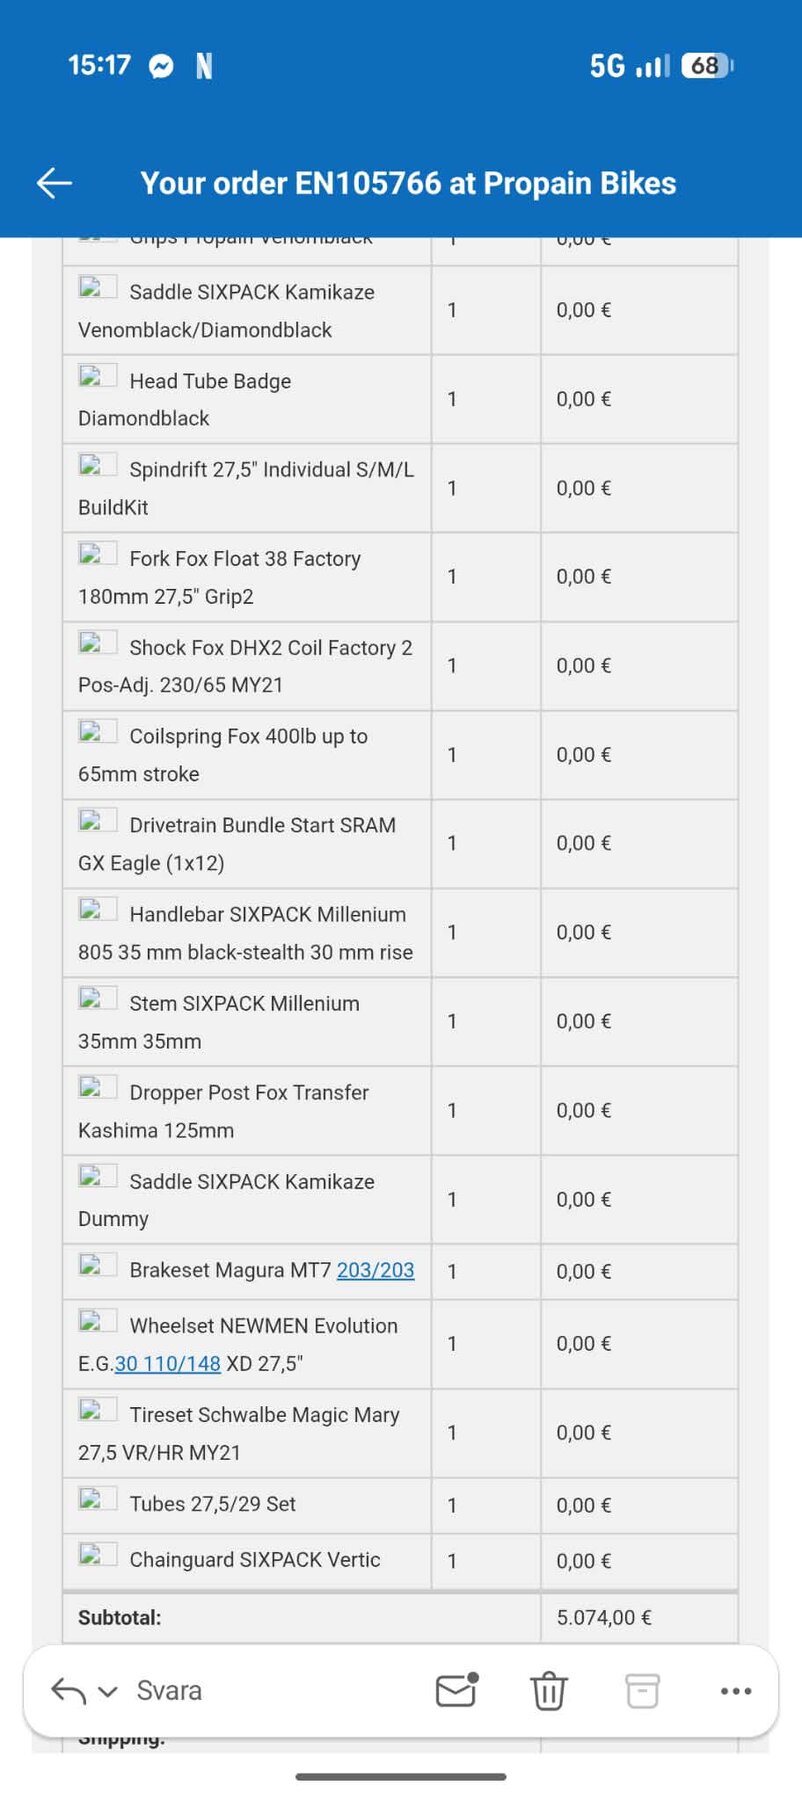Open the 30 110/148 wheelset link
The height and width of the screenshot is (1800, 802).
click(168, 1363)
